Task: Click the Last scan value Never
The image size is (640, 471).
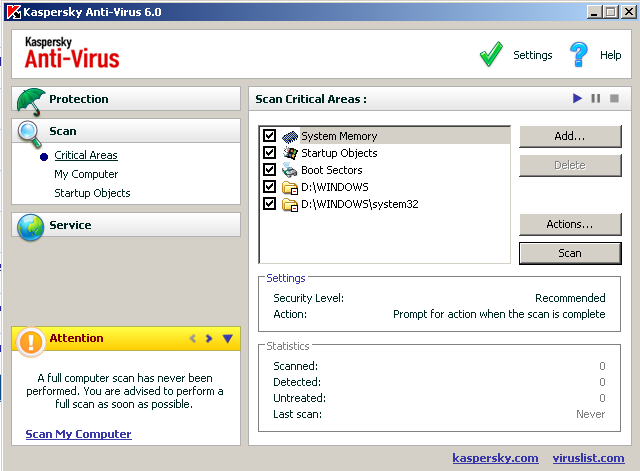Action: (591, 414)
